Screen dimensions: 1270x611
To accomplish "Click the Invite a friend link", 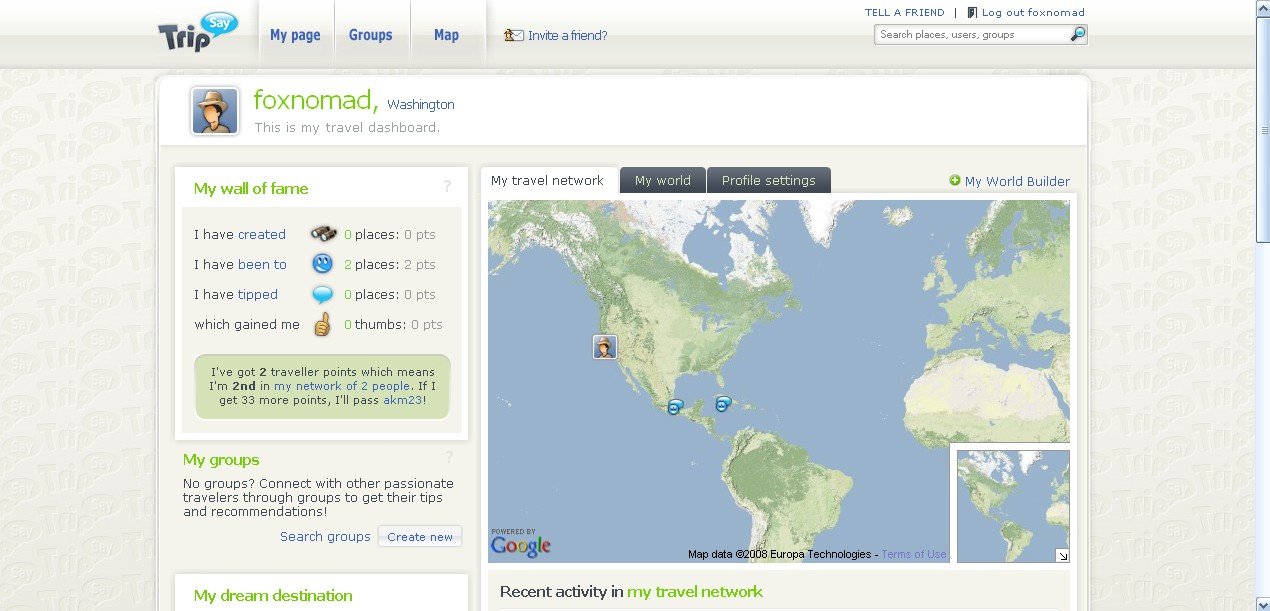I will 568,36.
